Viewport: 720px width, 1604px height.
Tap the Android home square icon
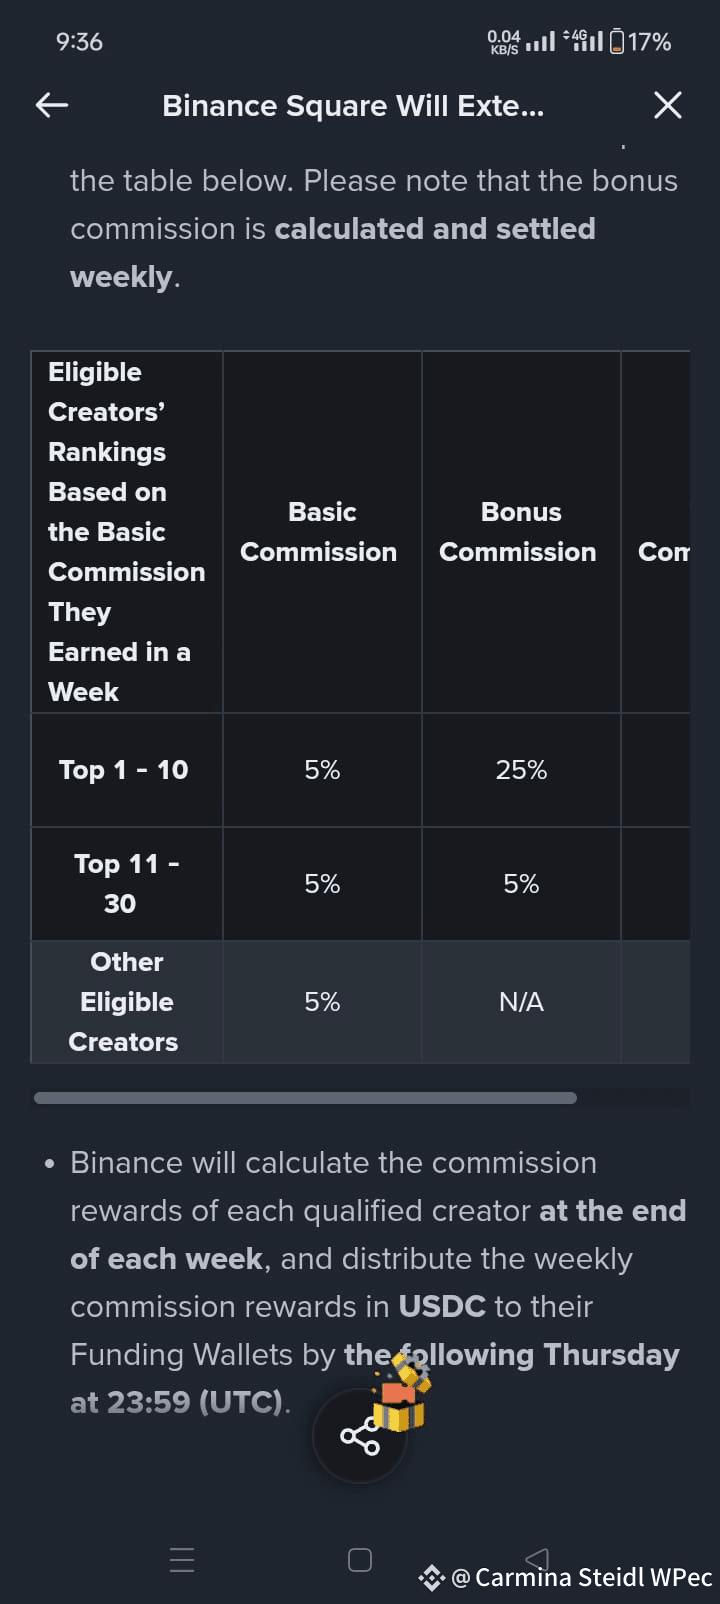coord(360,1560)
